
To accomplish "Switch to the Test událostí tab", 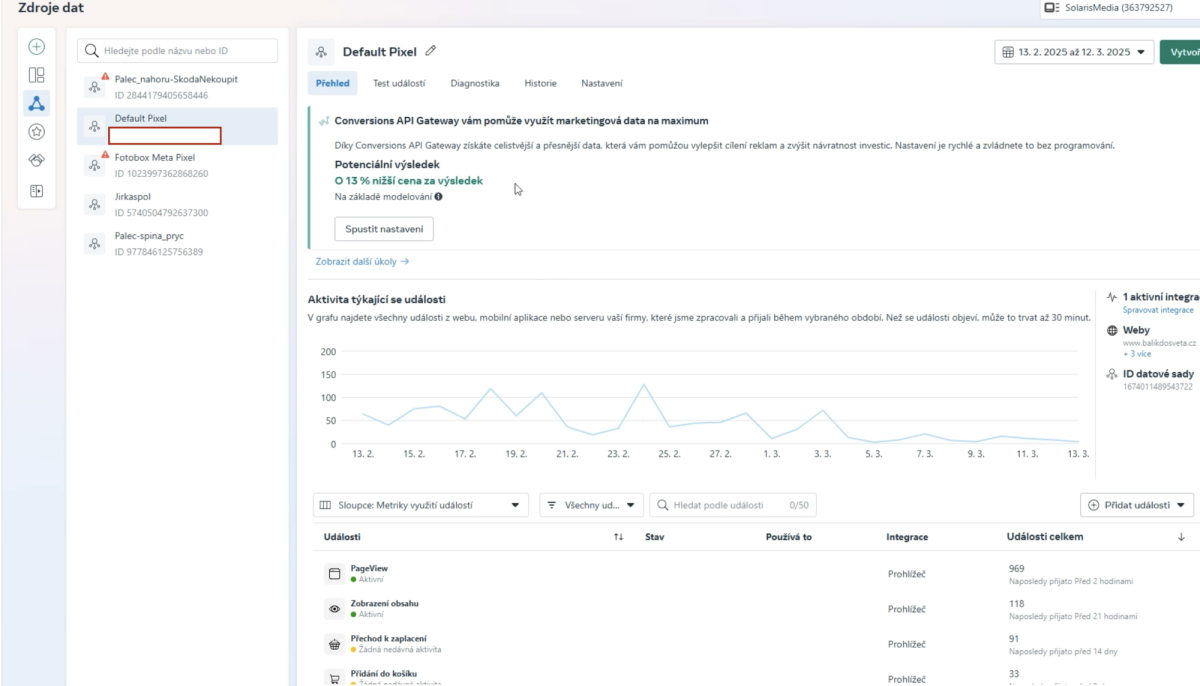I will click(x=399, y=83).
